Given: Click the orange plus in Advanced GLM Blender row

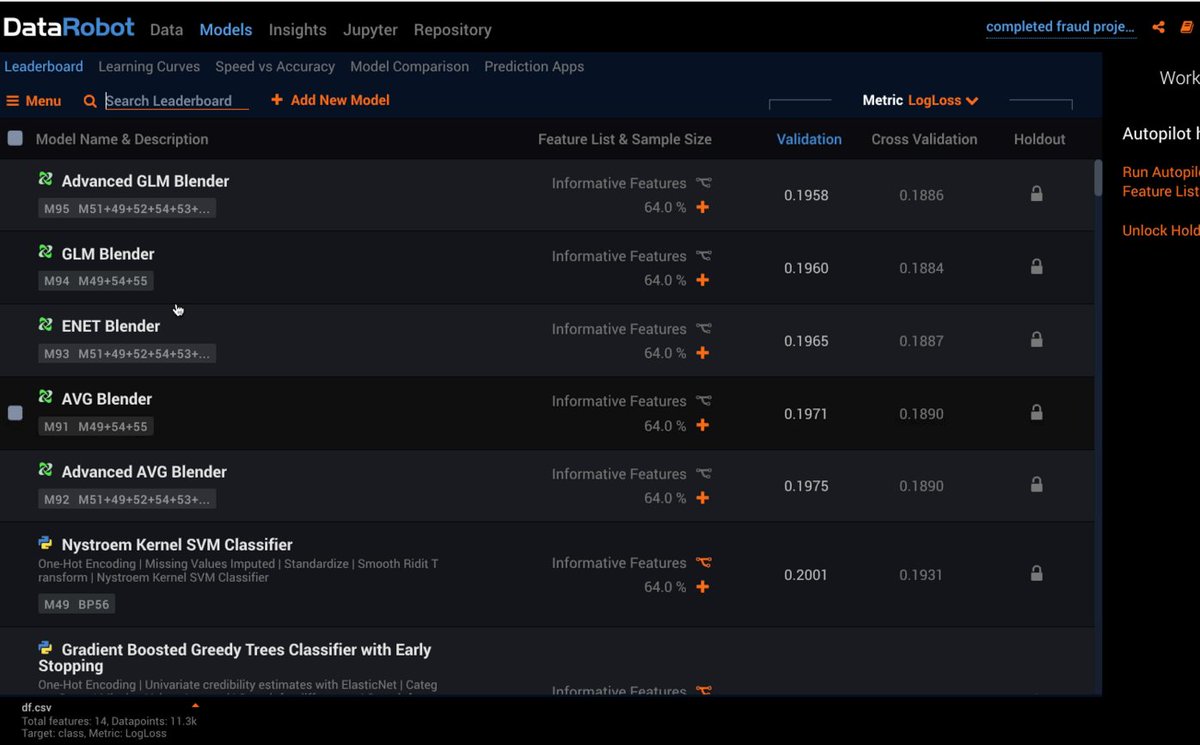Looking at the screenshot, I should coord(702,207).
